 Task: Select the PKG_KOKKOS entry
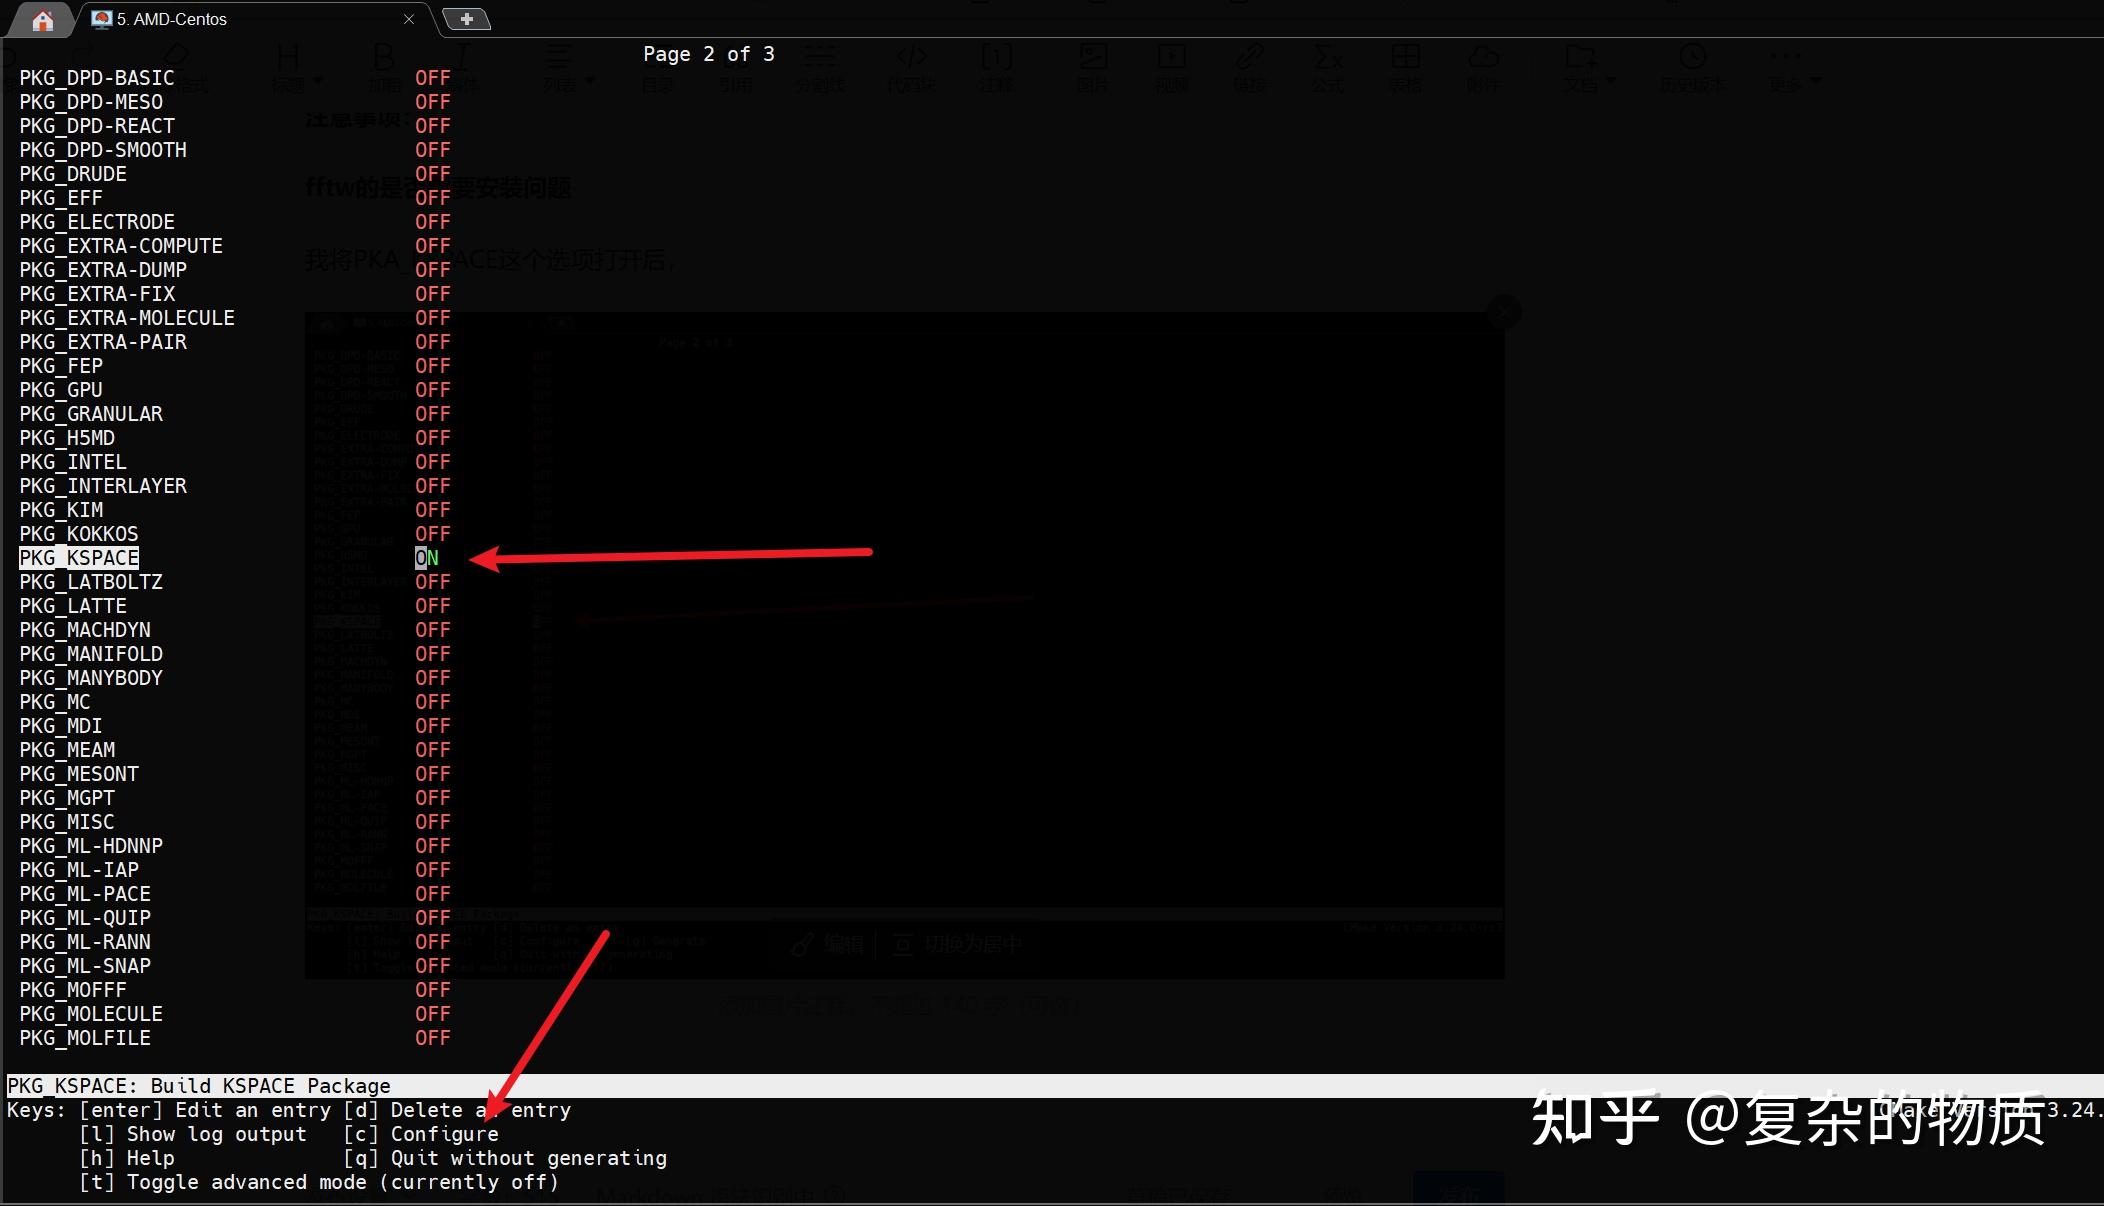click(79, 534)
